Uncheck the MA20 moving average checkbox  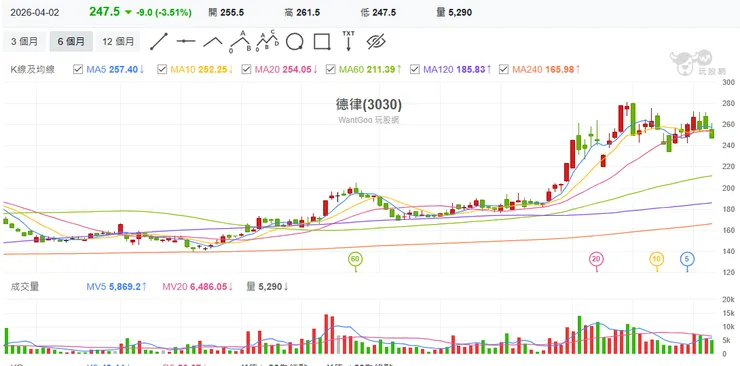coord(246,69)
